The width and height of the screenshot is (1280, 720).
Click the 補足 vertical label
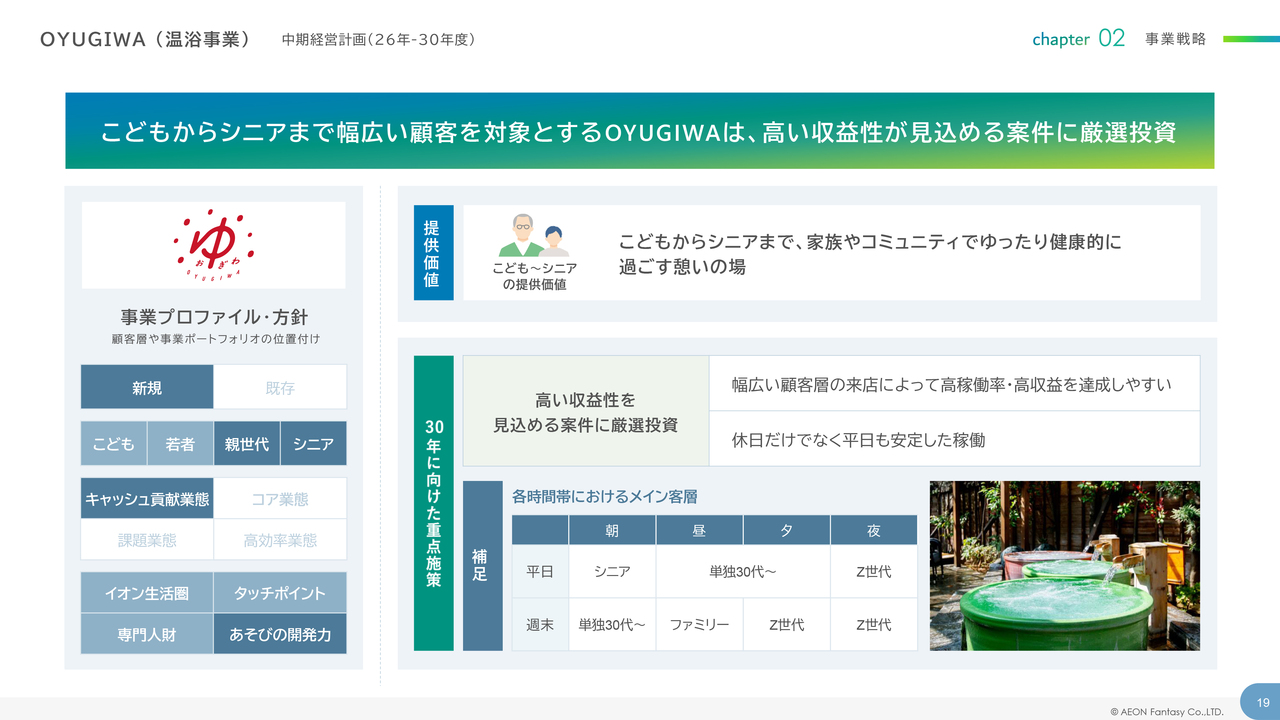[482, 566]
